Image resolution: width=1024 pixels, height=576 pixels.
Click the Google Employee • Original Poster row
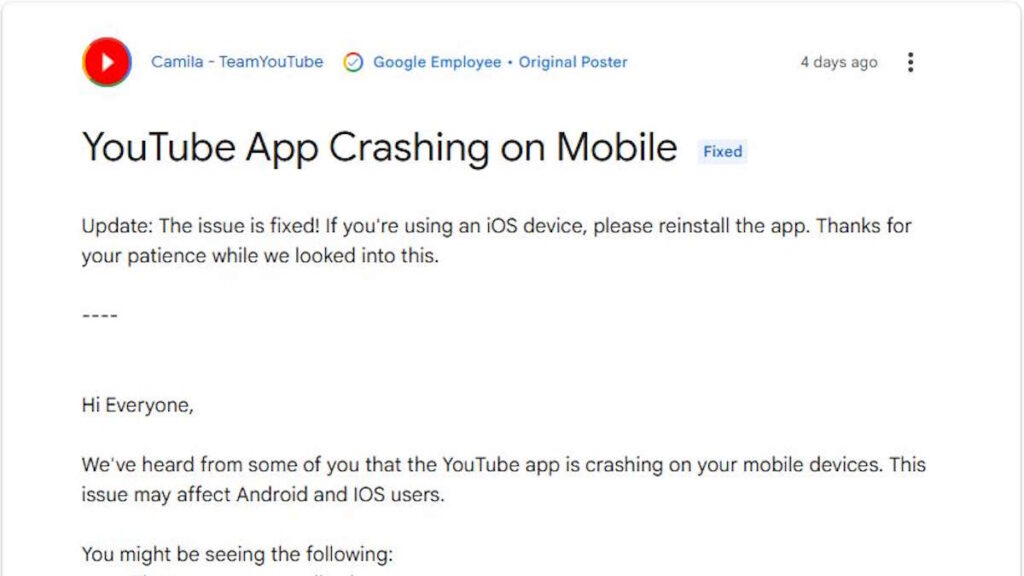[490, 62]
